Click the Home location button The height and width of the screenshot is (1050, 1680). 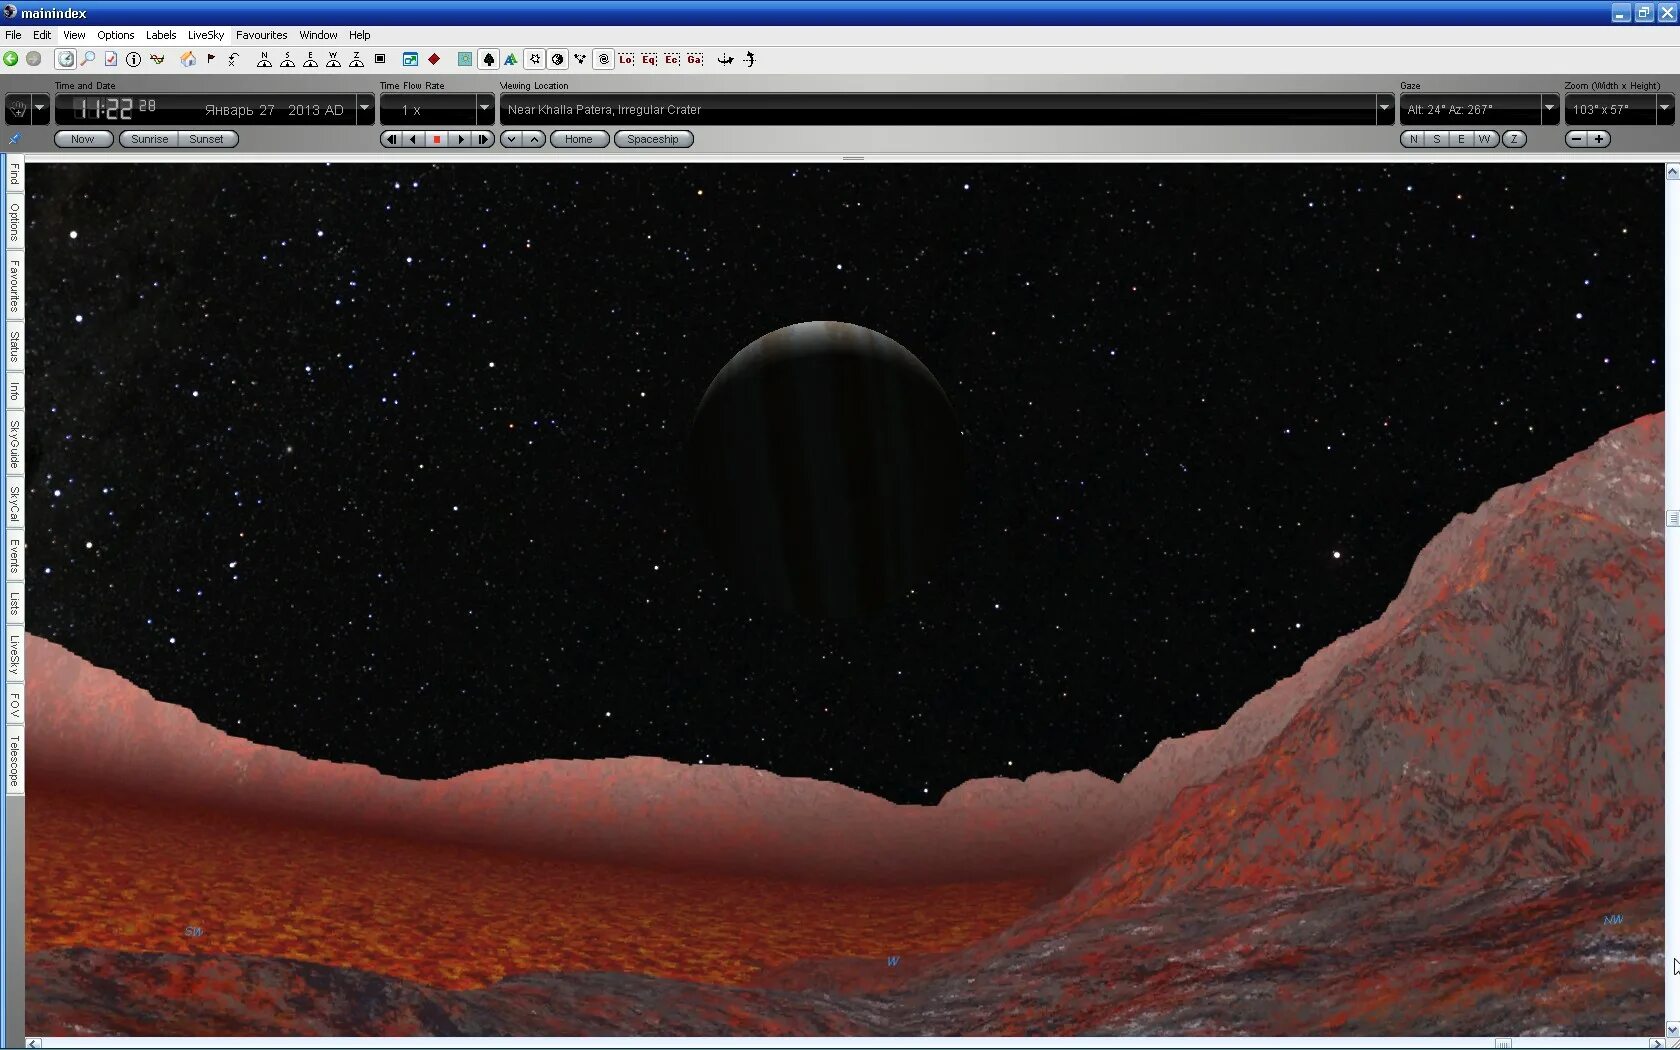tap(579, 139)
